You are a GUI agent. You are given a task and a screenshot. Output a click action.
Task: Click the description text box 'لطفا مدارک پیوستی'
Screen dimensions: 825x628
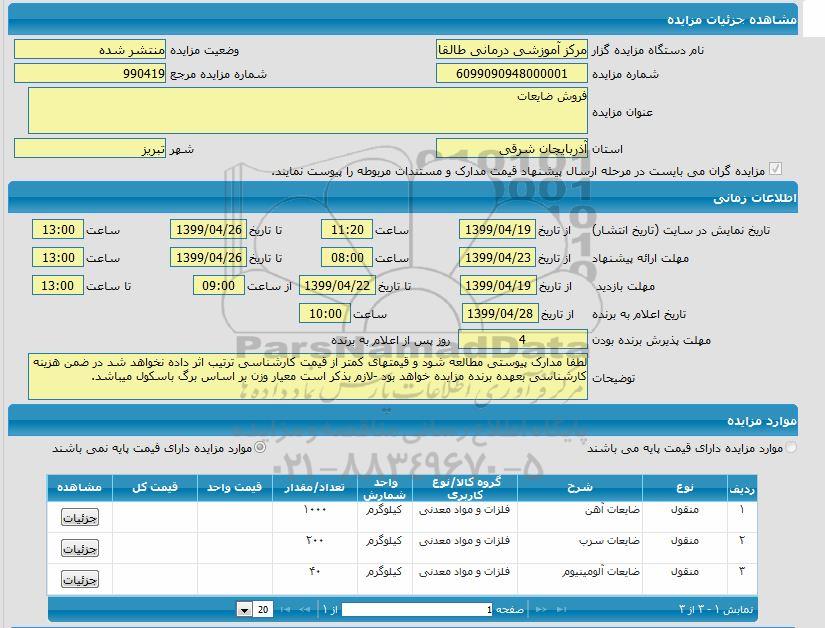[308, 376]
